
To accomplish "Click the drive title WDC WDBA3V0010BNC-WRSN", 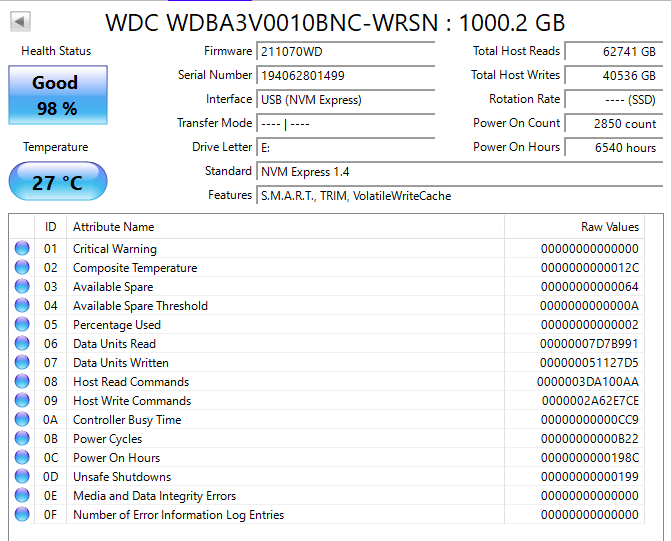I will (x=272, y=23).
